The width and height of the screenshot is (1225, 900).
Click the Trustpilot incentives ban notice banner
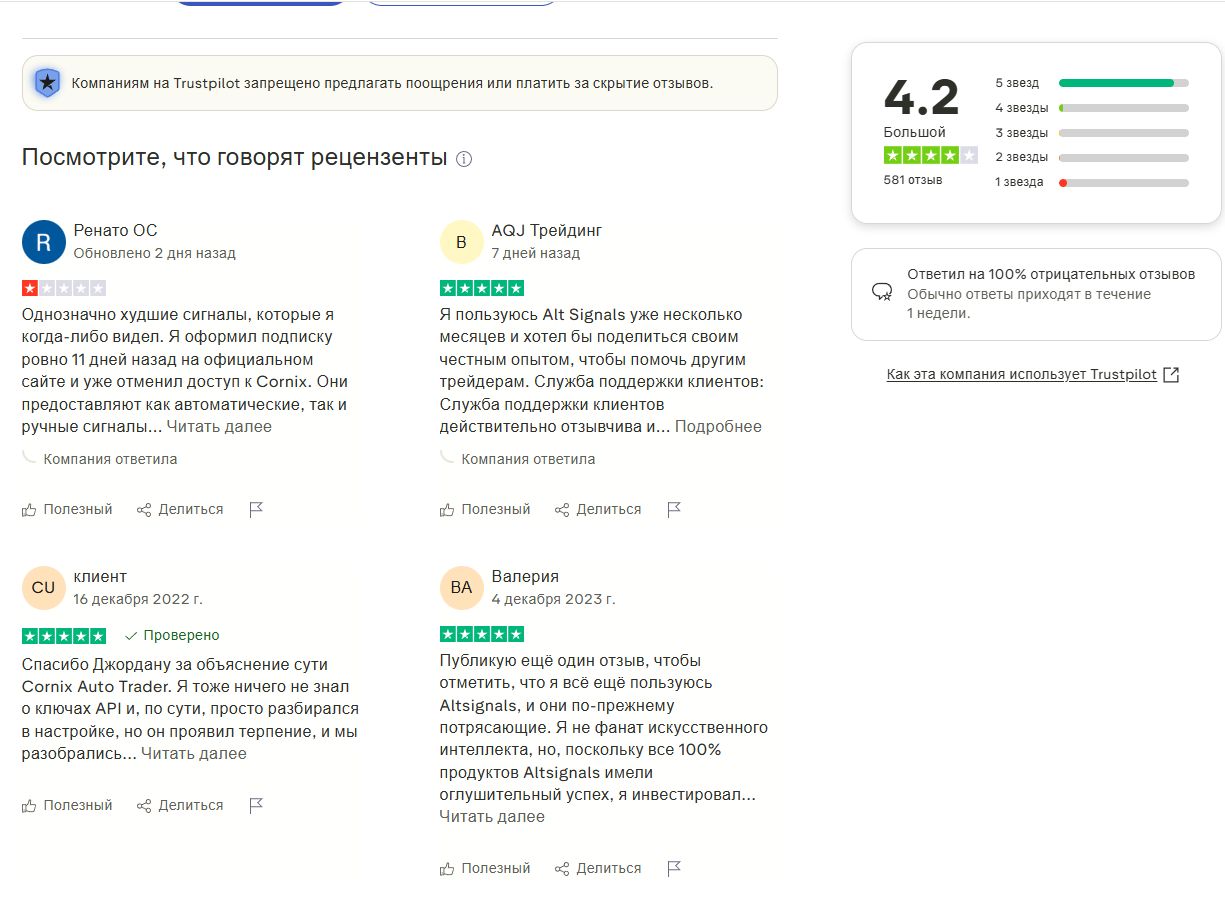[x=400, y=83]
